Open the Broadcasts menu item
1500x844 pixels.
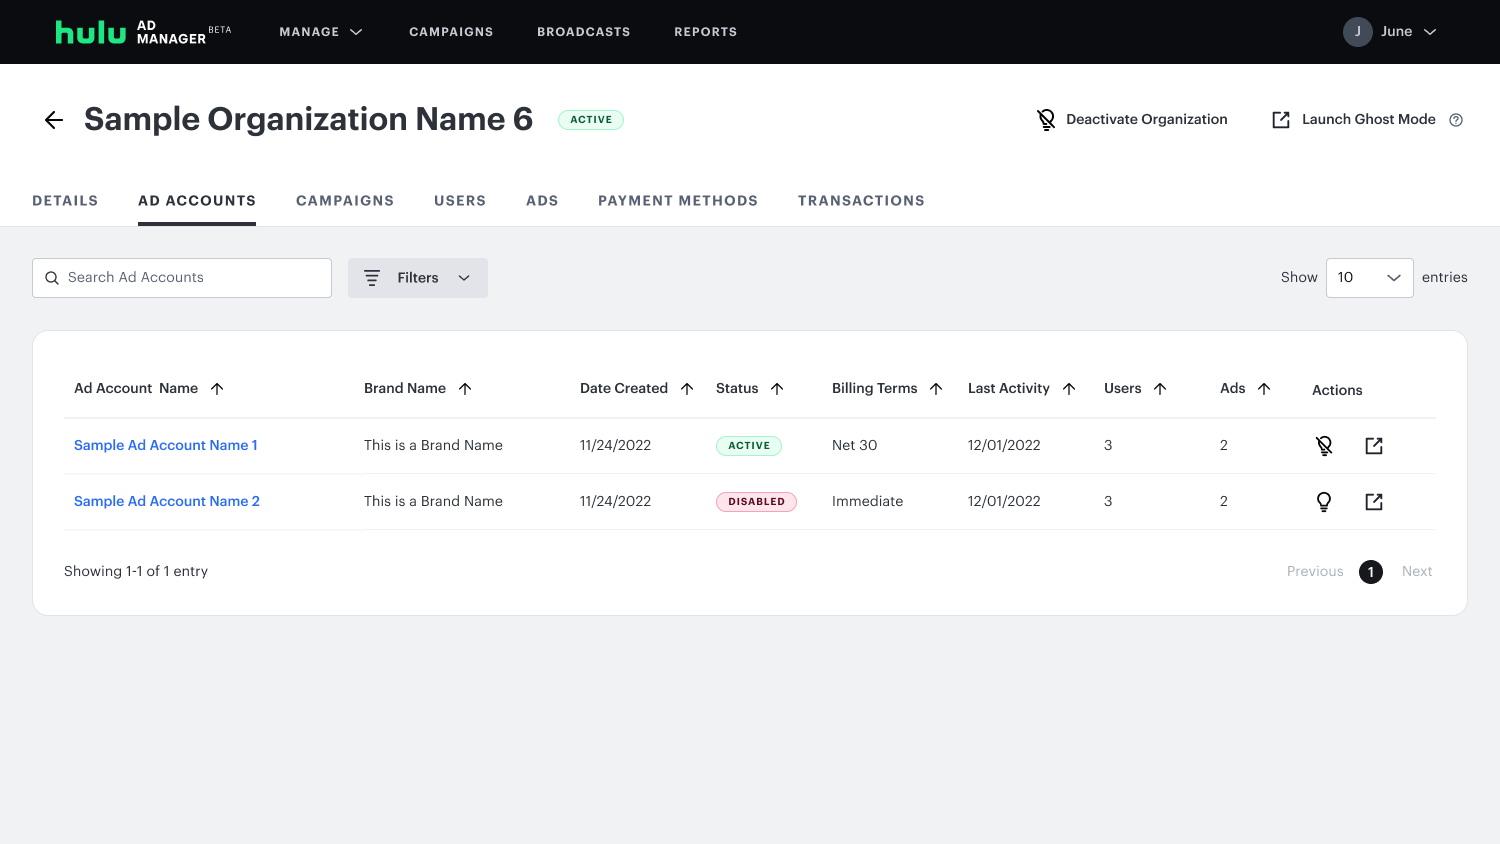pyautogui.click(x=583, y=31)
